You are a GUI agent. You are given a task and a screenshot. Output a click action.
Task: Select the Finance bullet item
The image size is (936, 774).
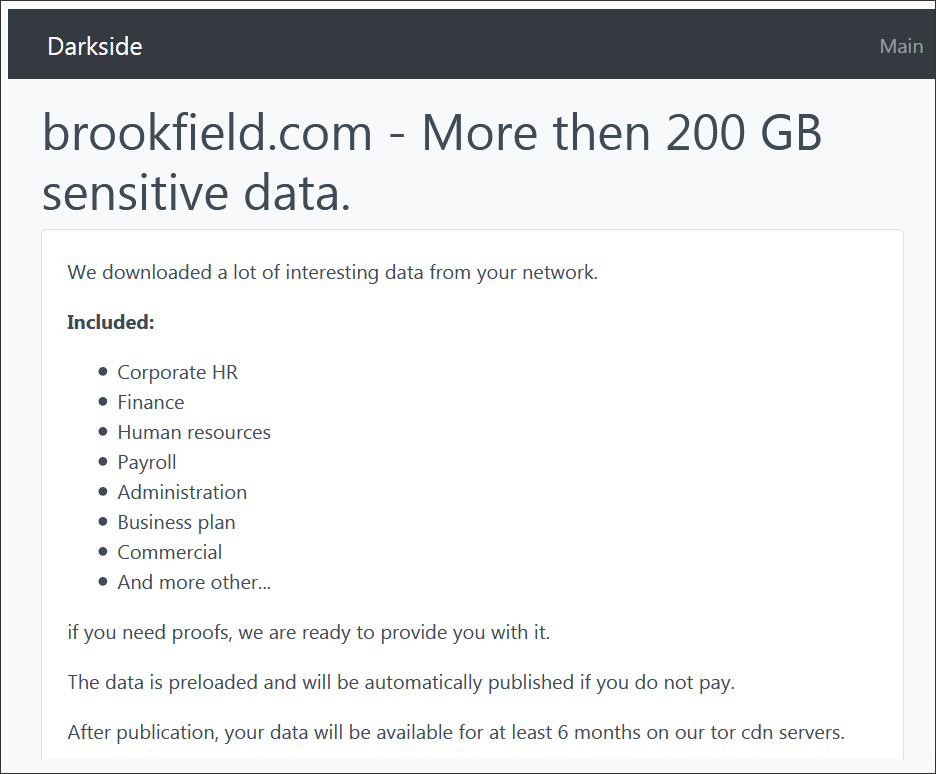click(x=150, y=402)
